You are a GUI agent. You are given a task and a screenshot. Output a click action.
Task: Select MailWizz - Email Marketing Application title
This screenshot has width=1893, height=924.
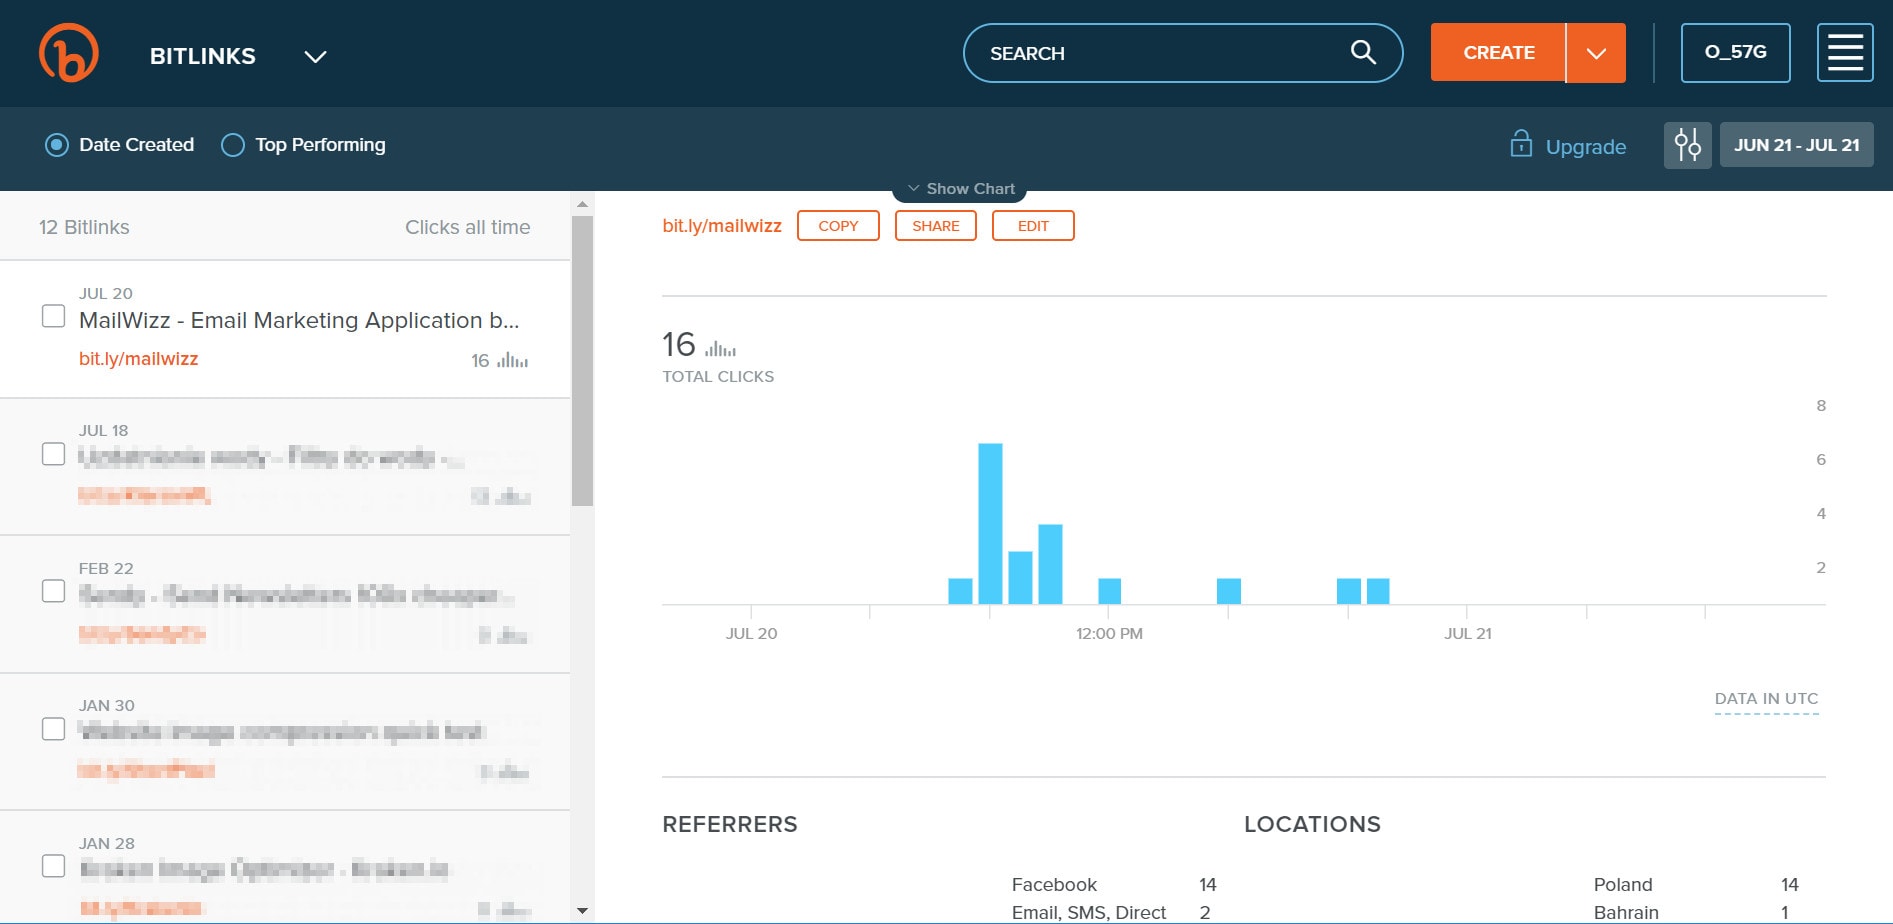[x=299, y=320]
